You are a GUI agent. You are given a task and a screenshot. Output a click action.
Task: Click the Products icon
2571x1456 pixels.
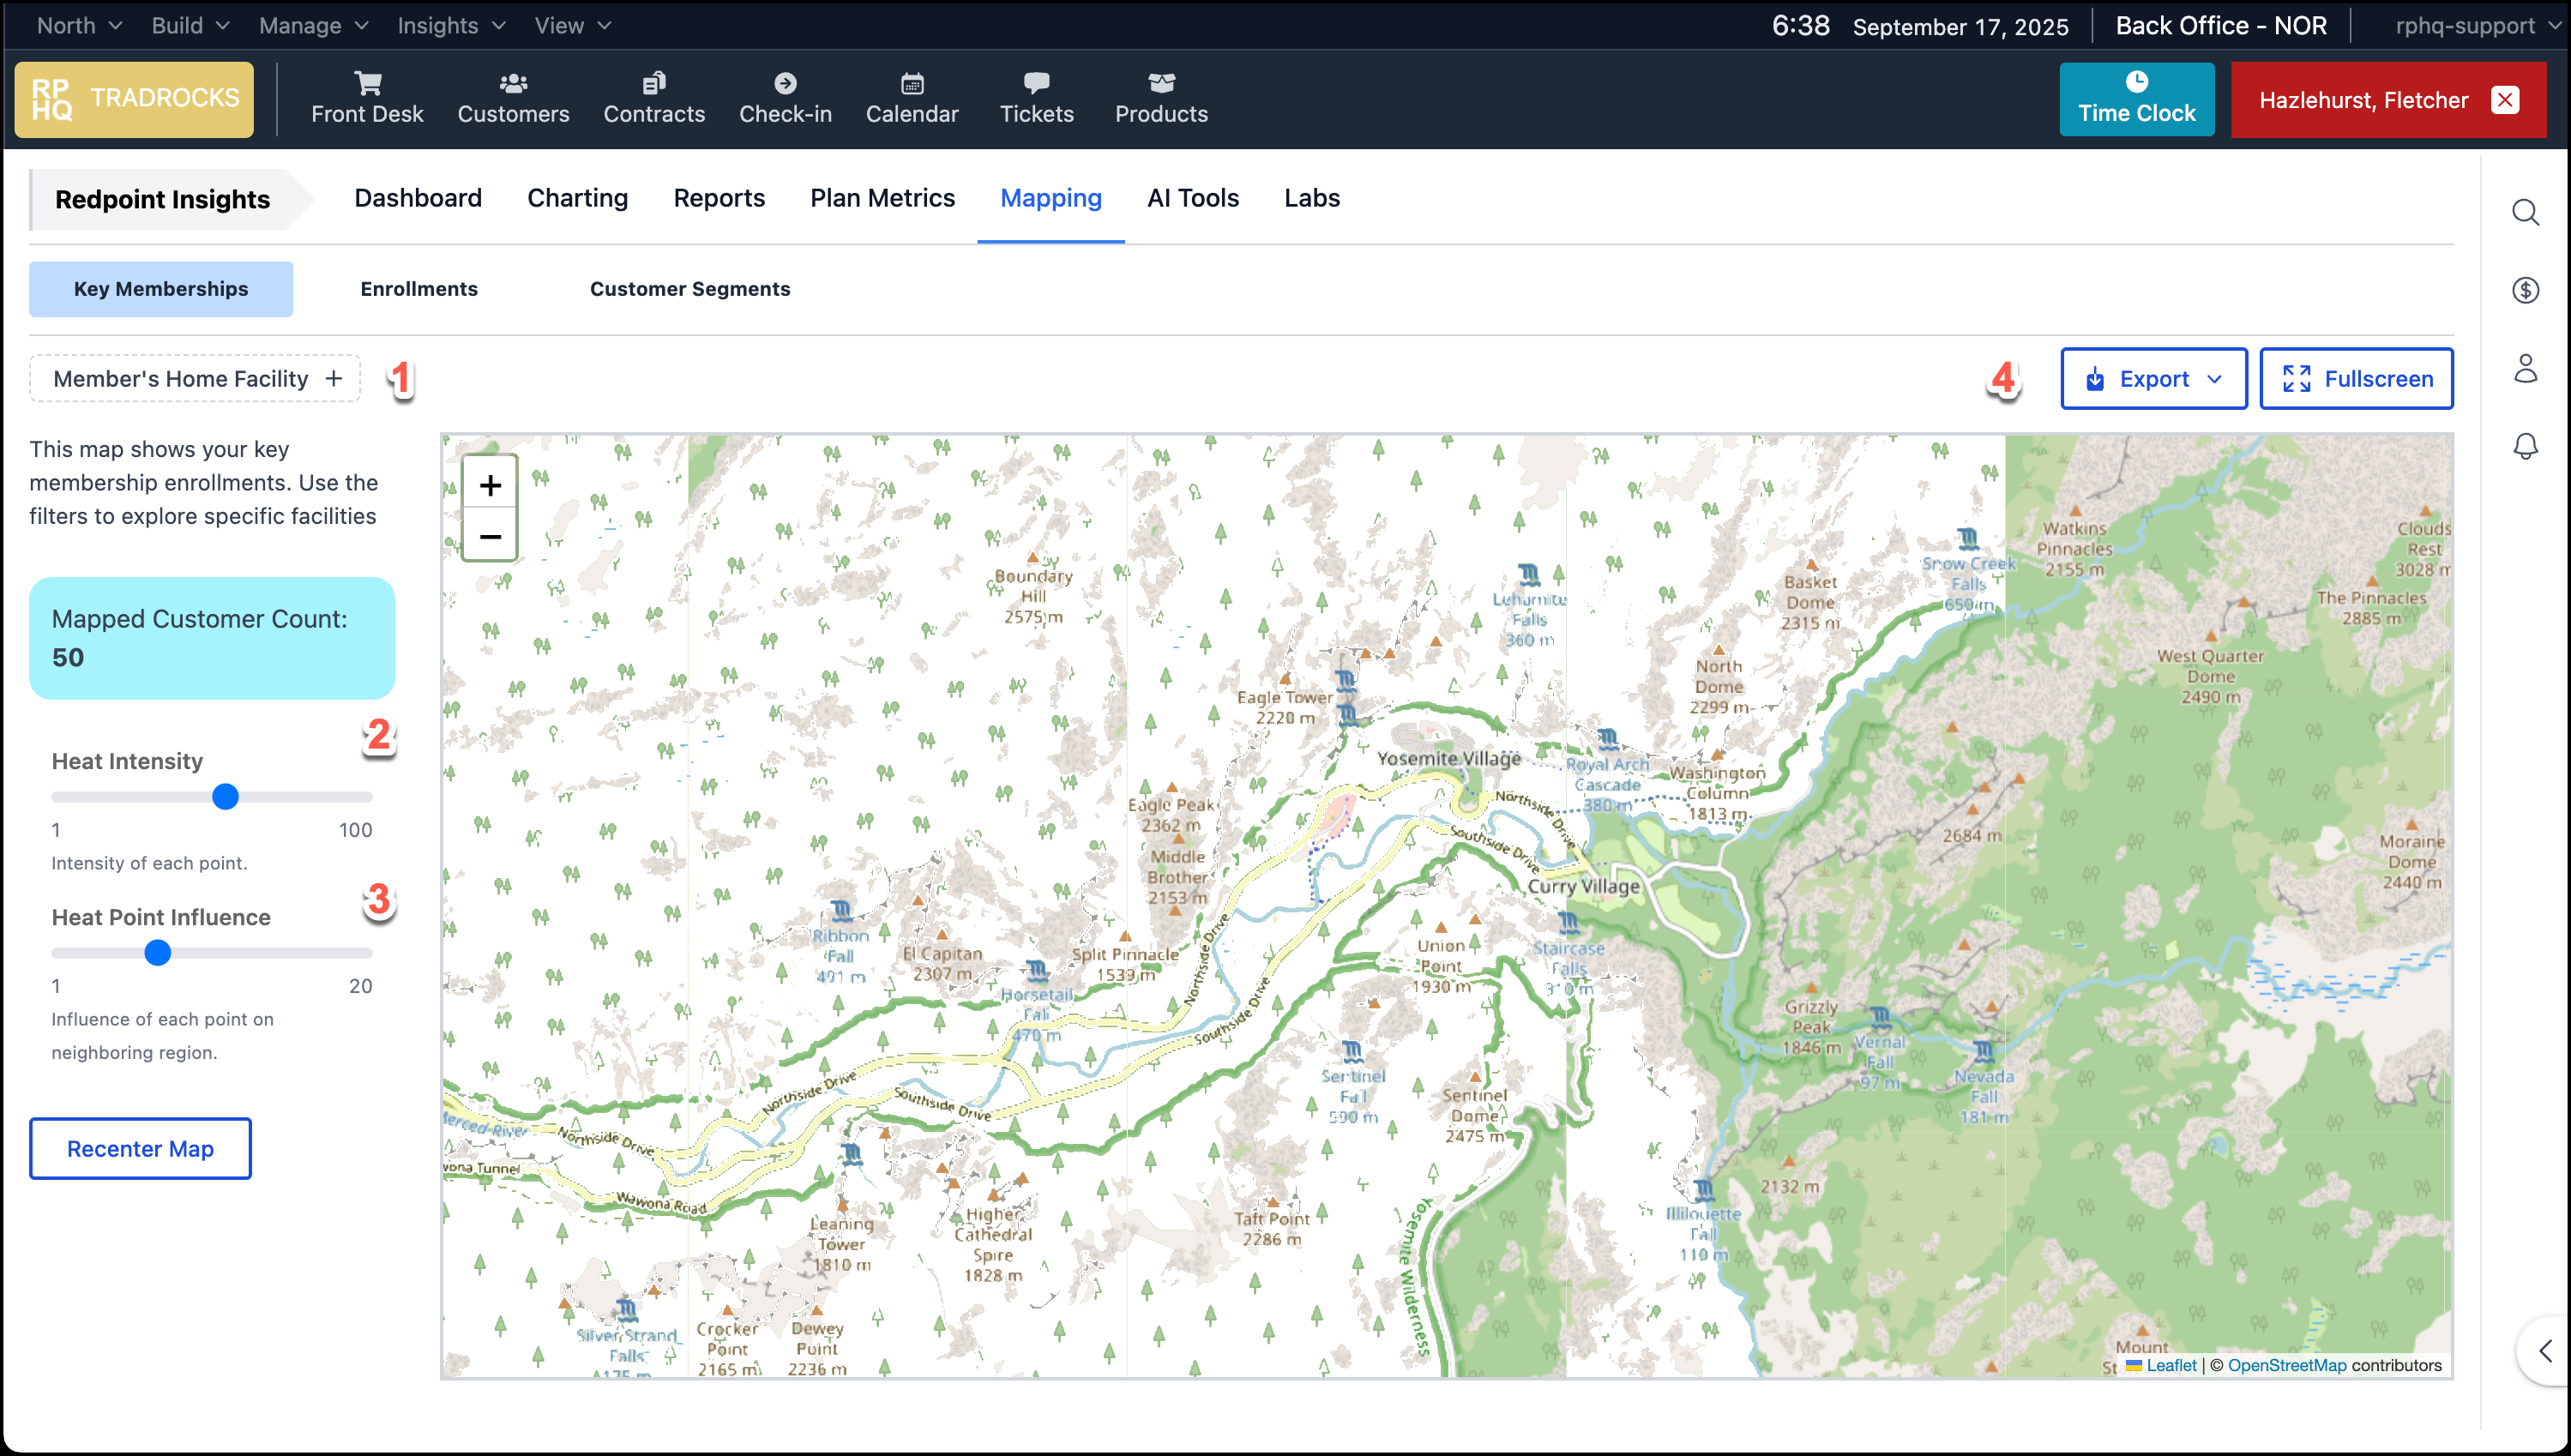(1160, 97)
